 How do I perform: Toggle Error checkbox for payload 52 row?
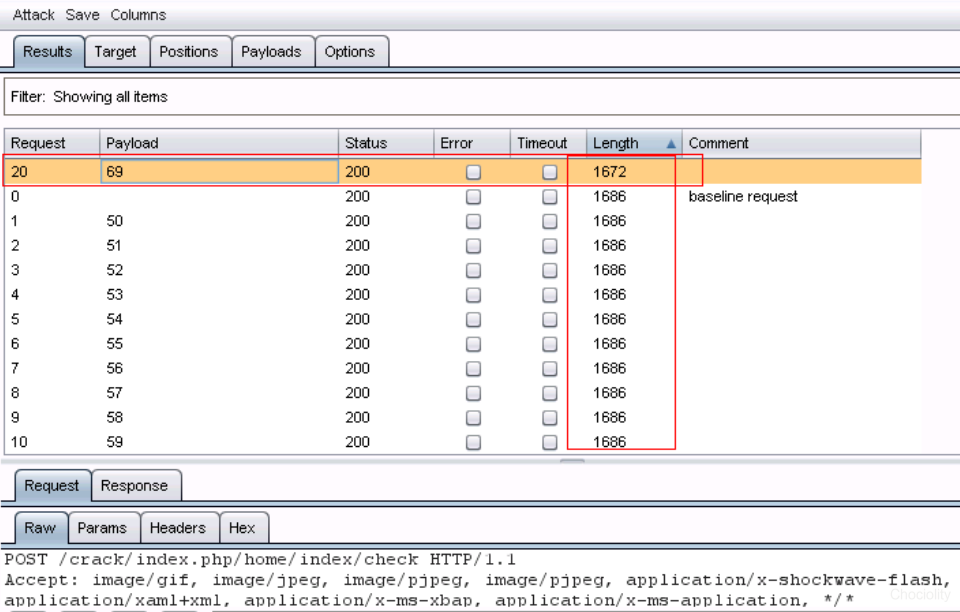[473, 270]
